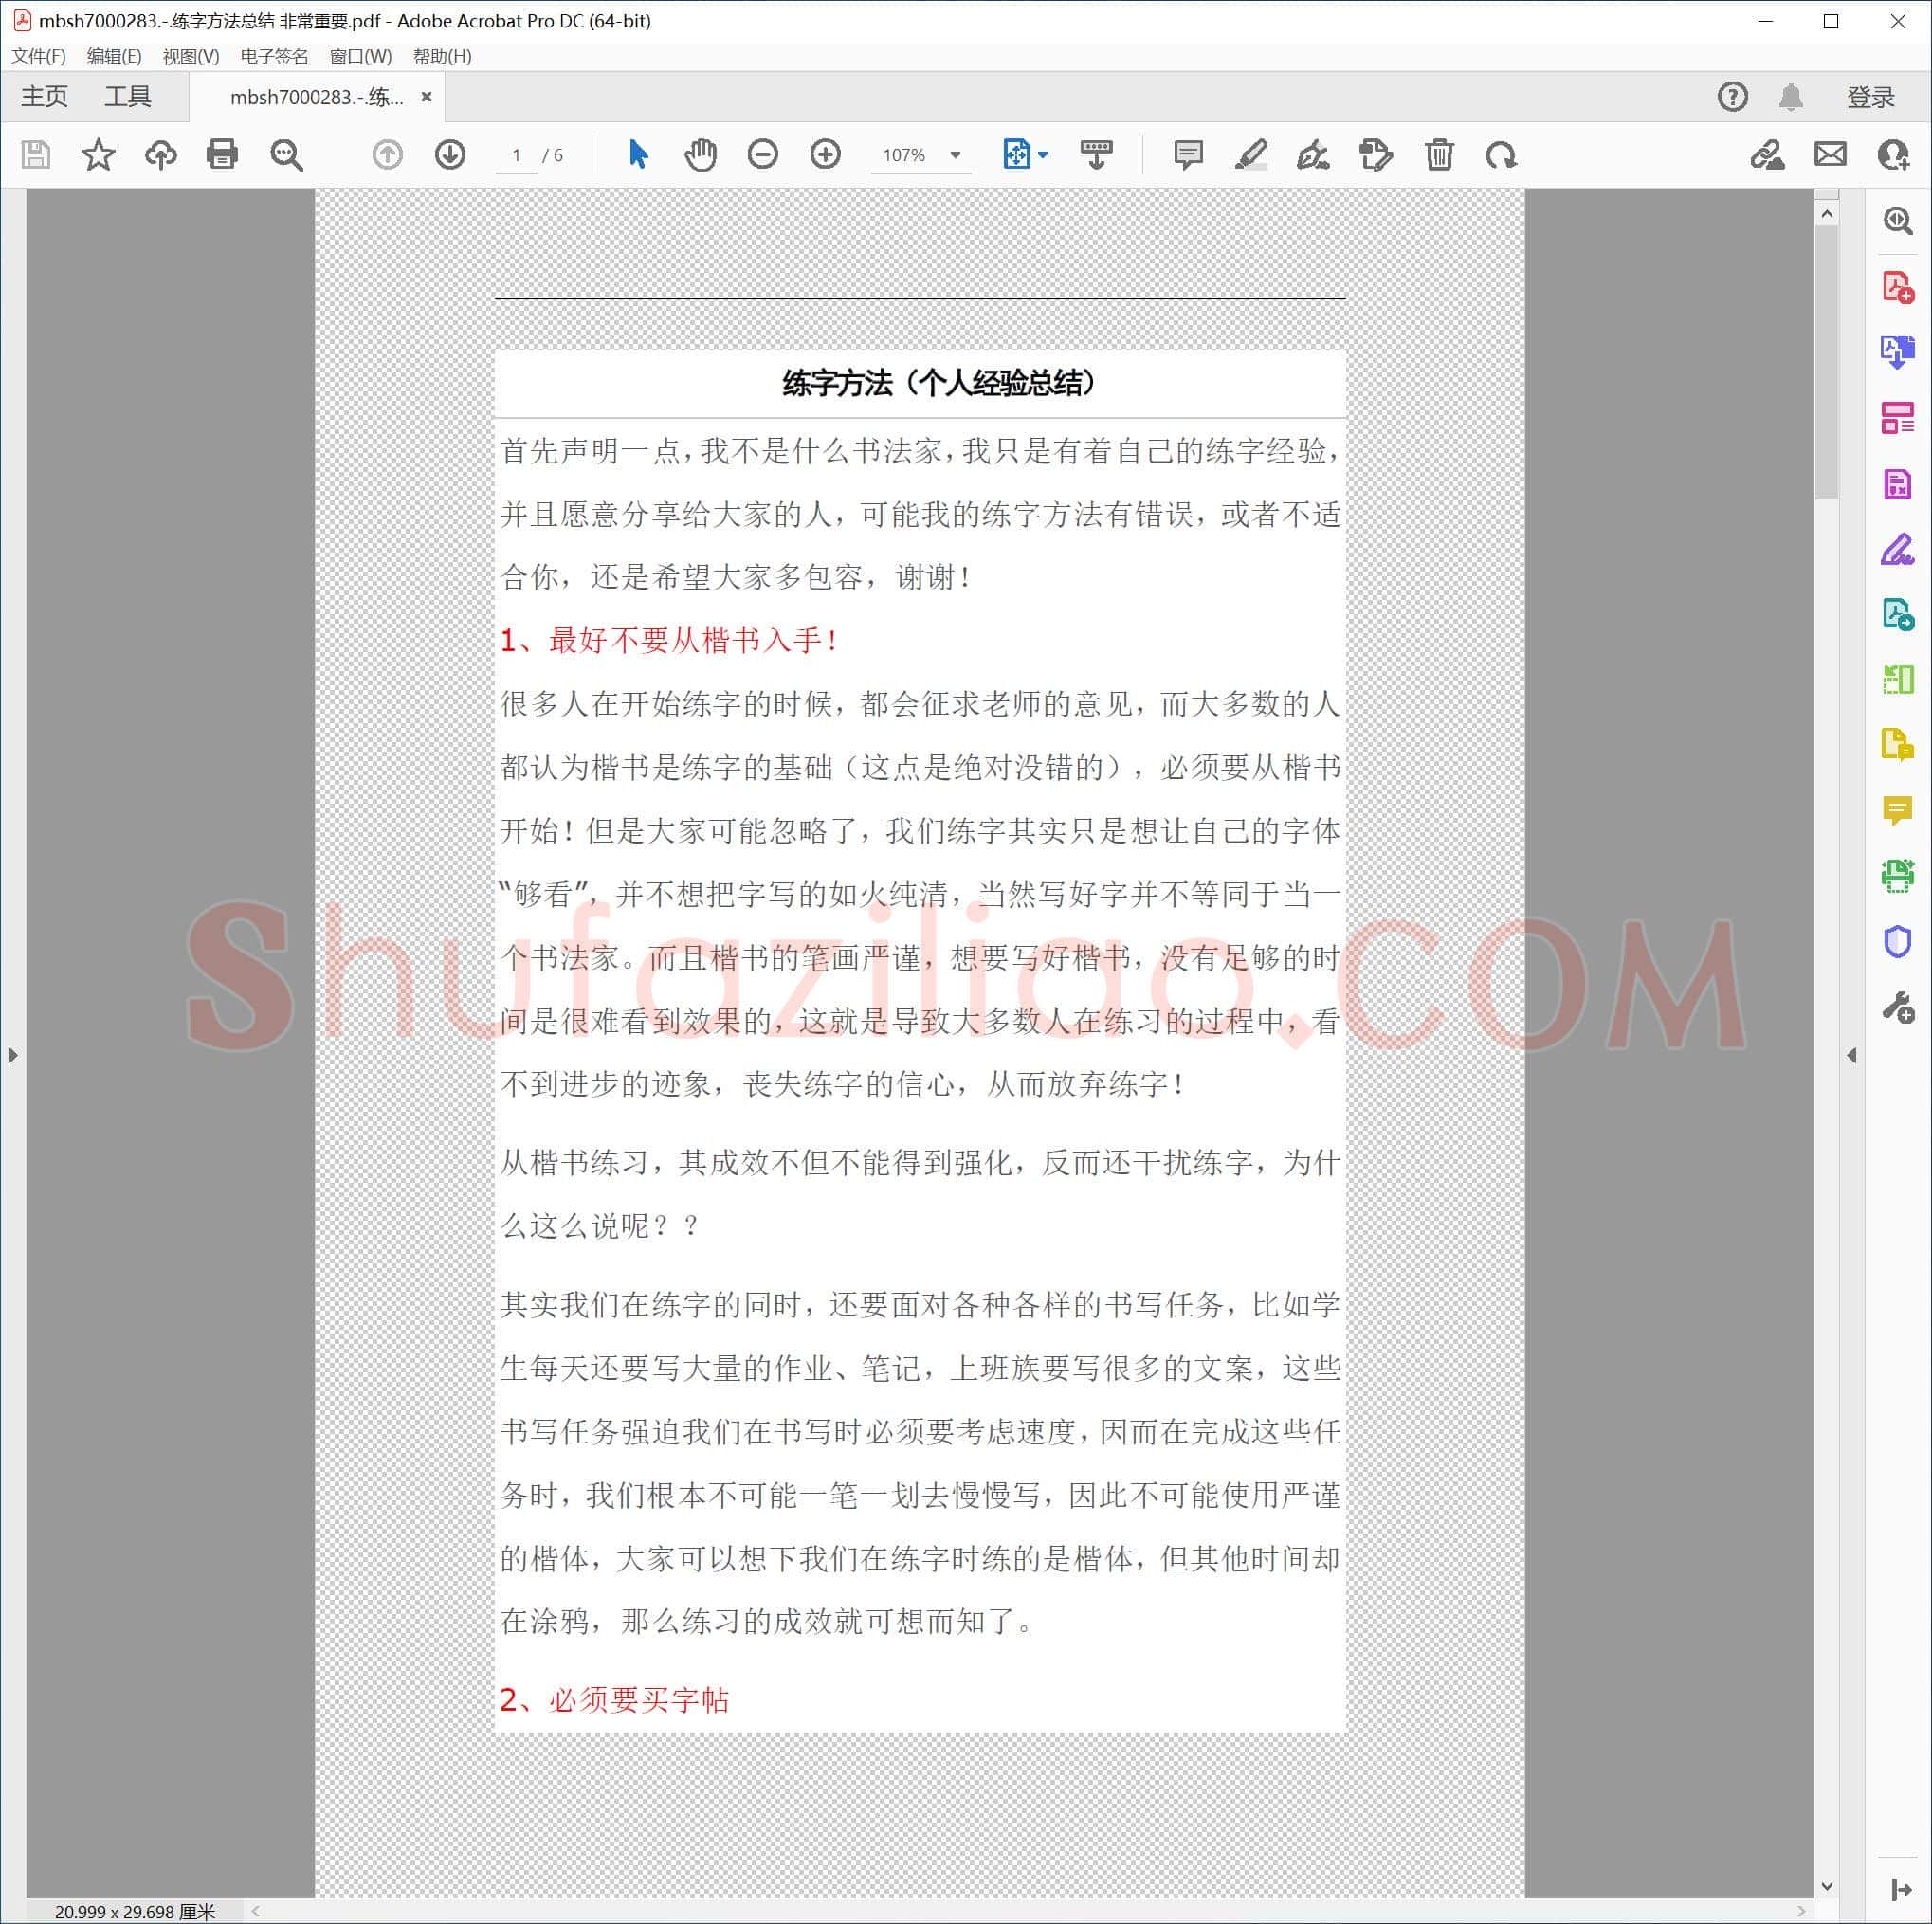Delete with the trash can icon
The image size is (1932, 1924).
point(1439,155)
